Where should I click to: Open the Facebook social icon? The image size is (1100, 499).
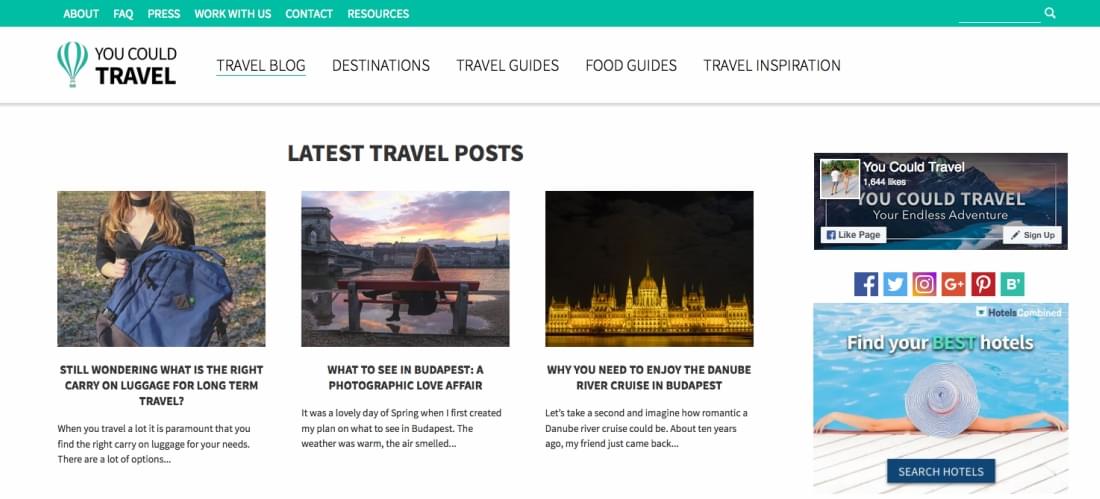(866, 284)
